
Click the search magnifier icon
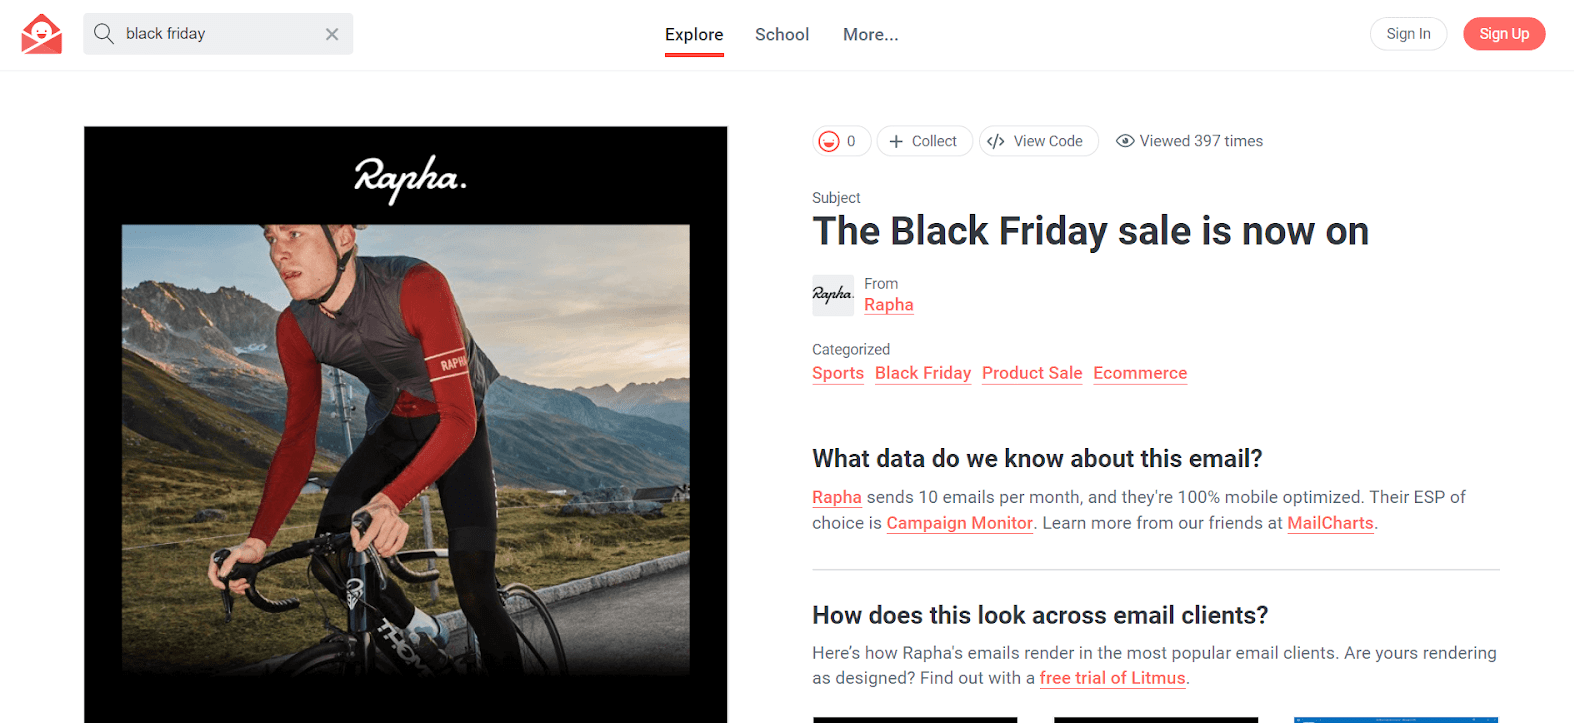(103, 34)
